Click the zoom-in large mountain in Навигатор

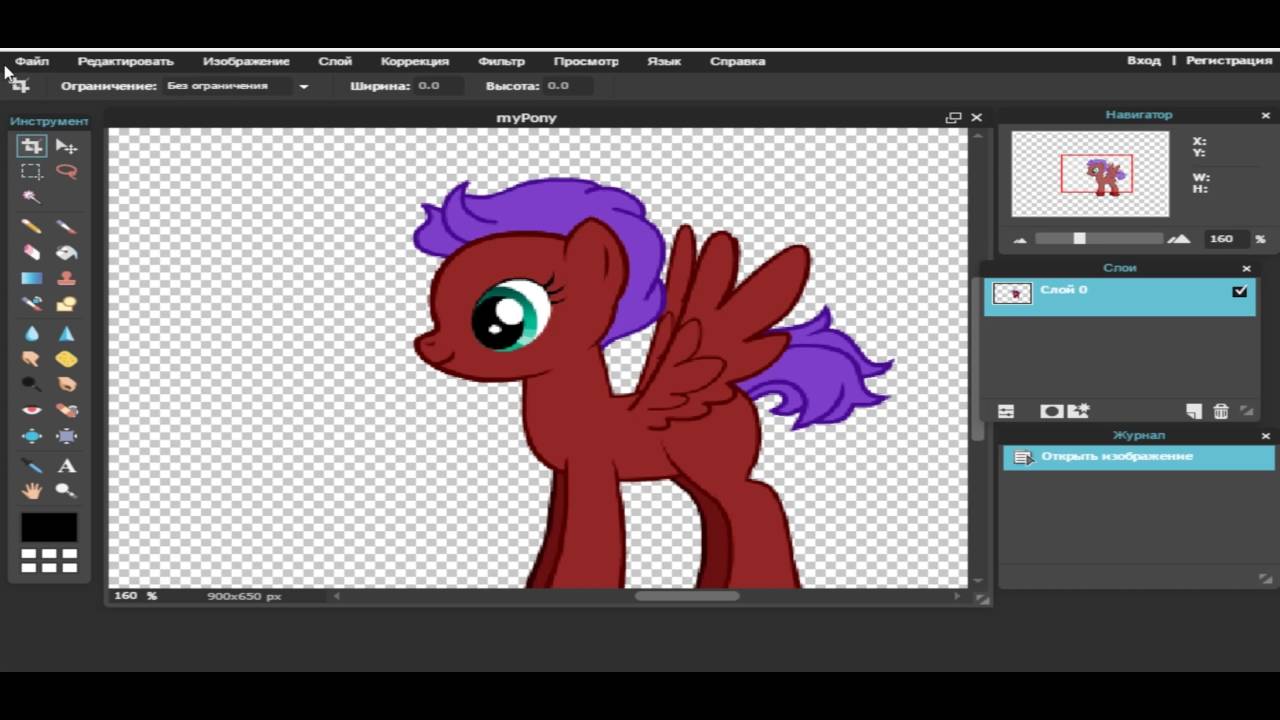click(x=1179, y=238)
